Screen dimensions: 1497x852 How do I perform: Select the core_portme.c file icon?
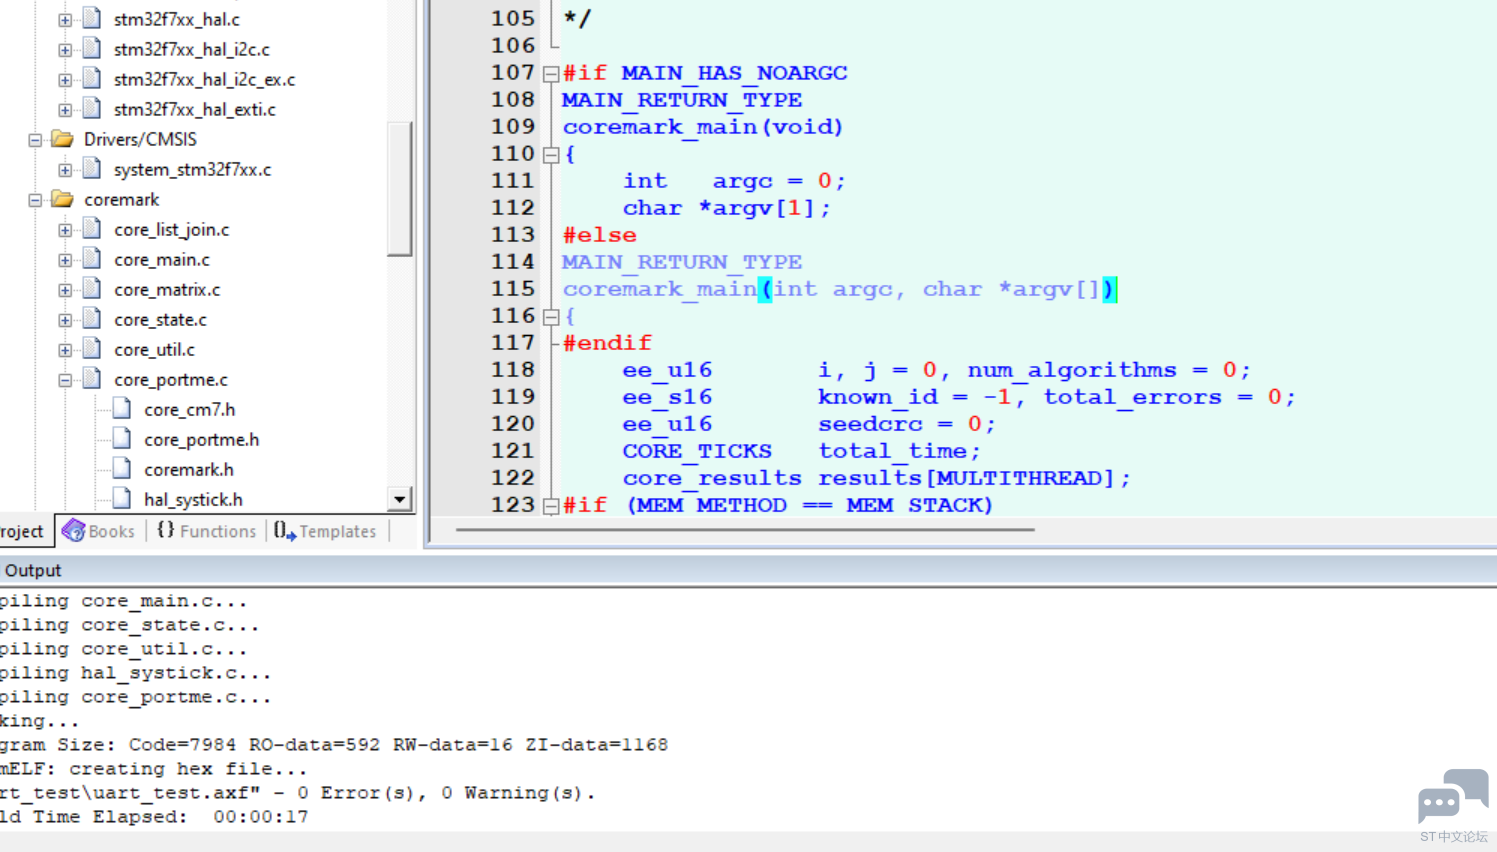point(92,378)
